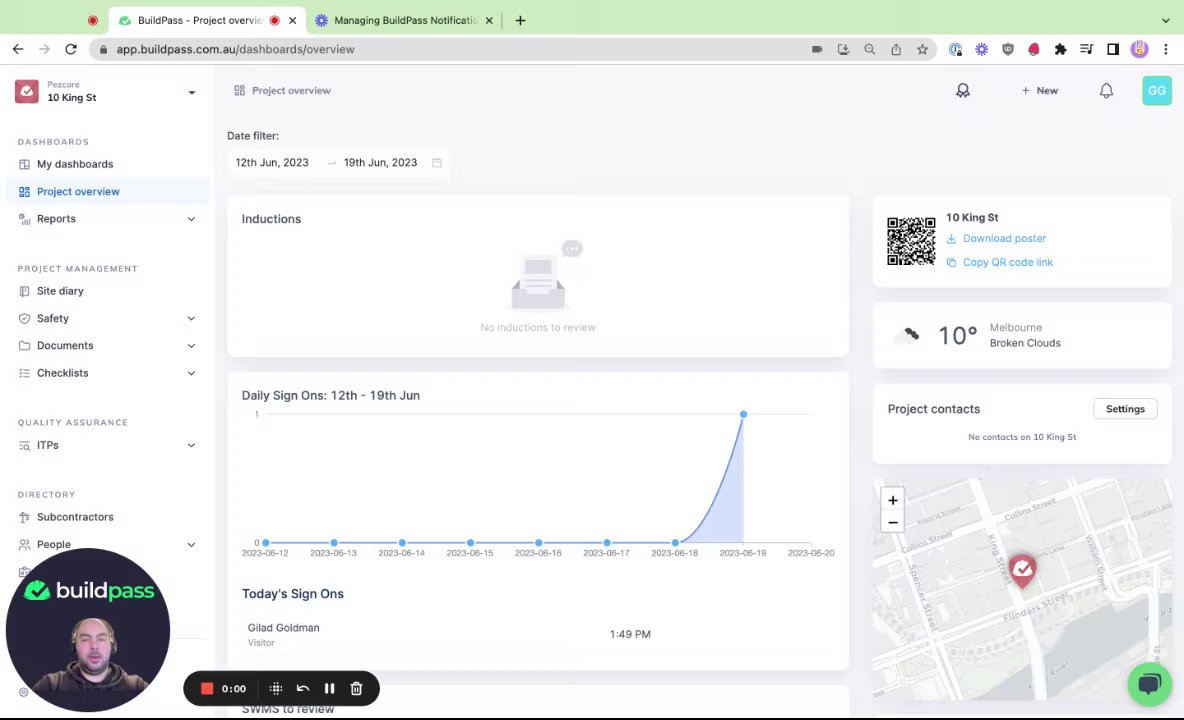Select Project overview in sidebar
Screen dimensions: 1184x720
pos(106,192)
